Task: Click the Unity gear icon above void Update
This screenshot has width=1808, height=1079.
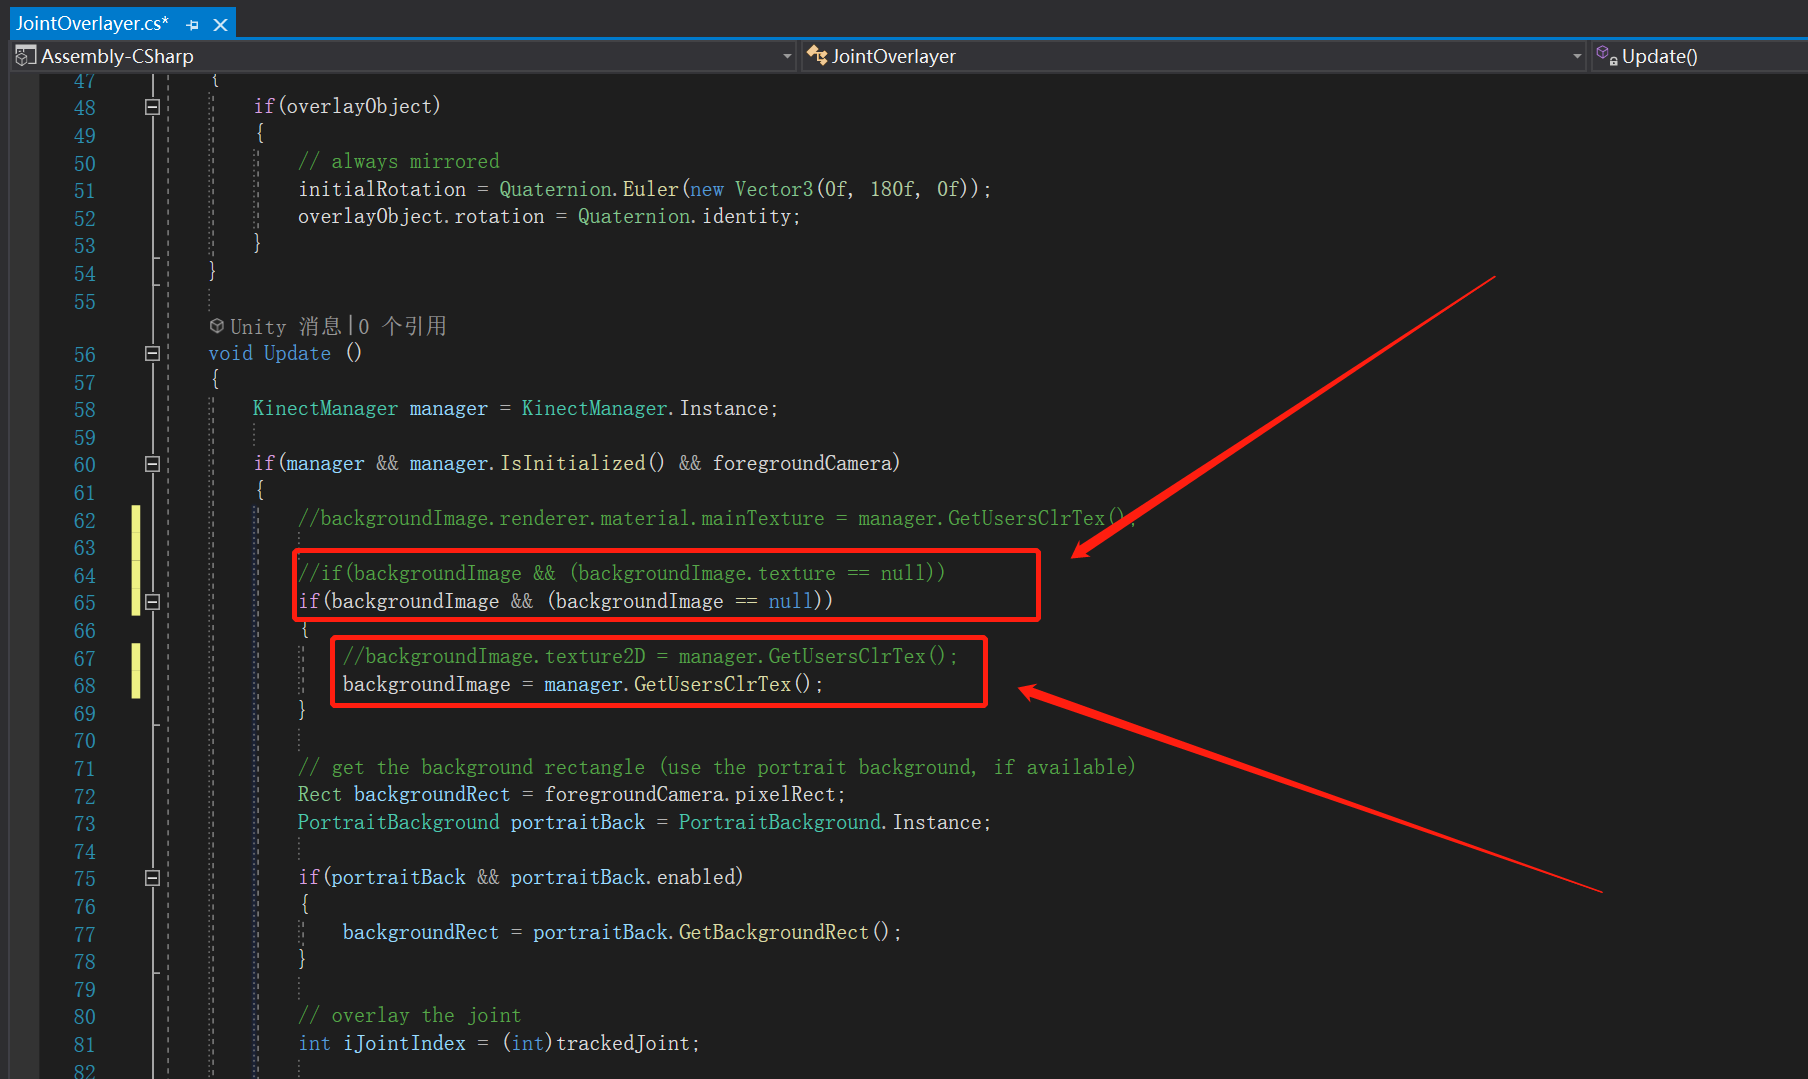Action: [x=216, y=325]
